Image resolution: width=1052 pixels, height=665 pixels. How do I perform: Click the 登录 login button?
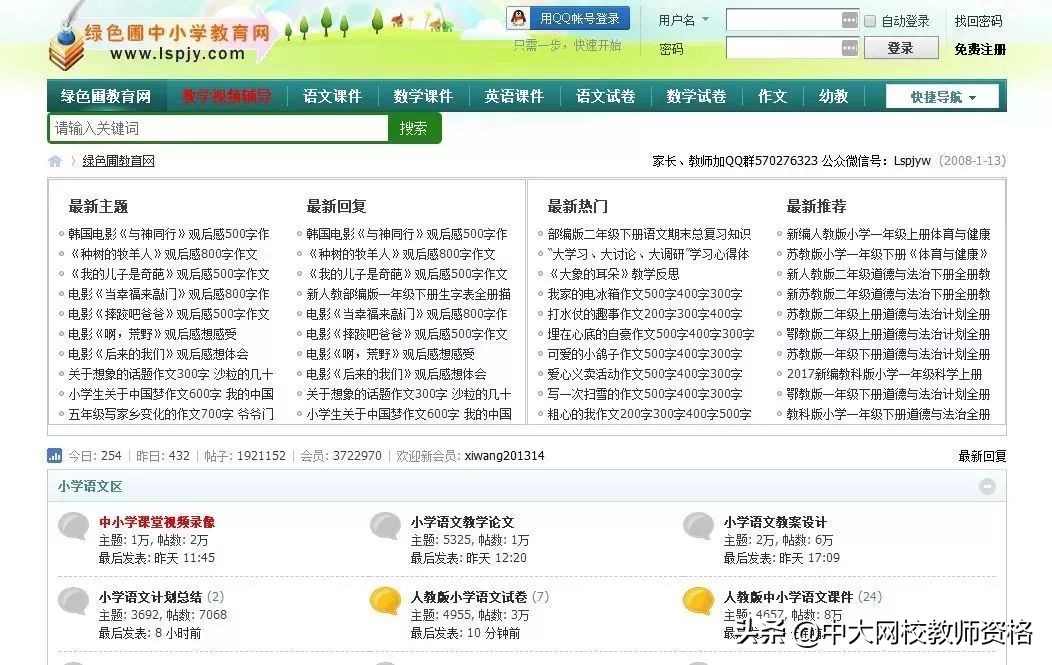pos(900,47)
